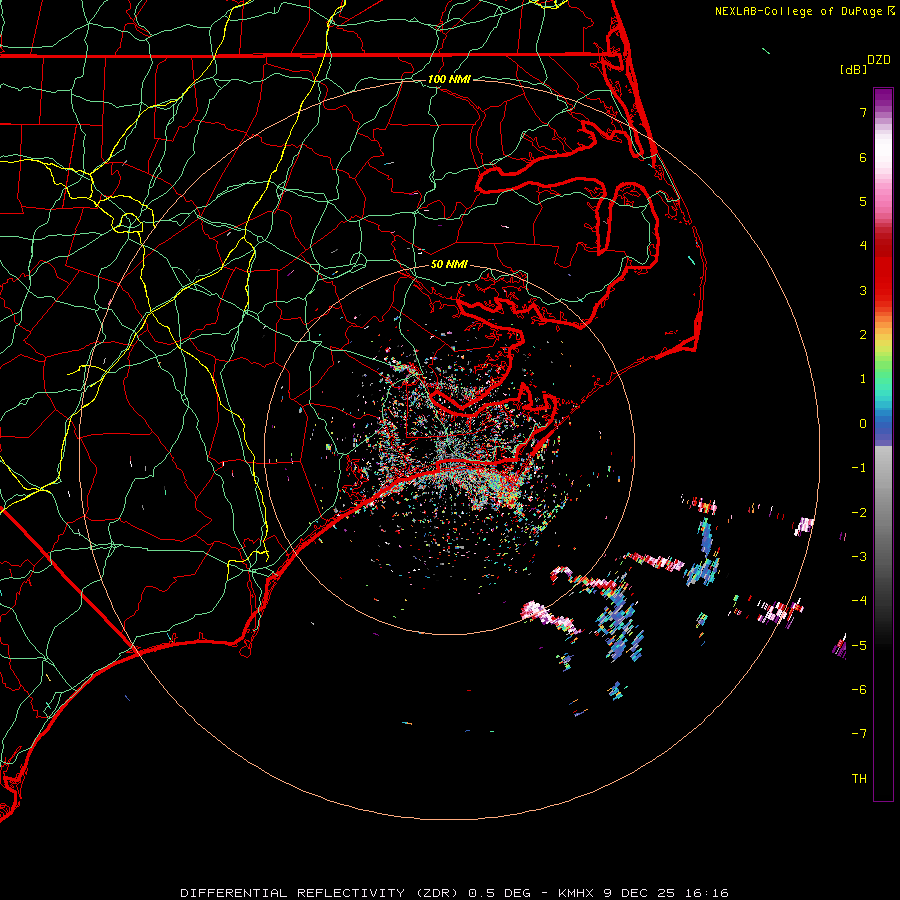Image resolution: width=900 pixels, height=900 pixels.
Task: Click the 50 NMI range ring label
Action: 449,264
